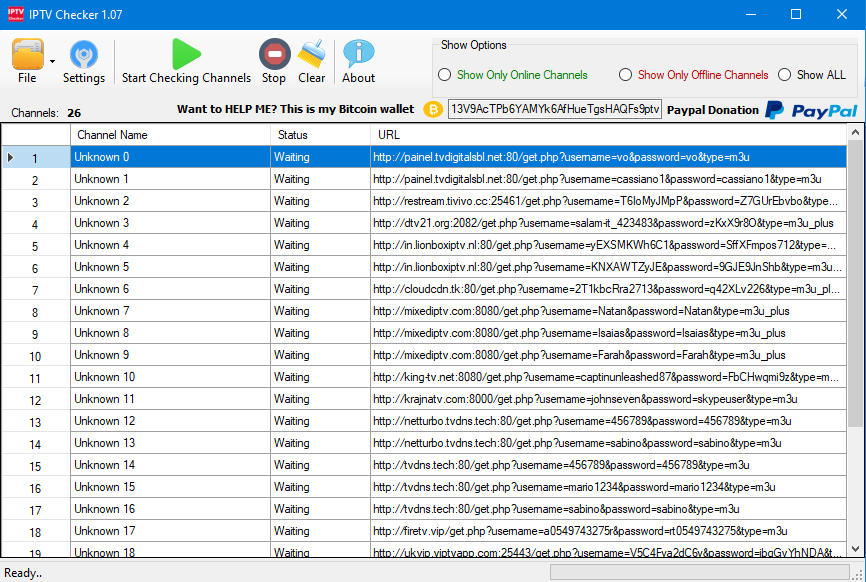Click the status bar progress bar
This screenshot has width=866, height=582.
click(699, 572)
